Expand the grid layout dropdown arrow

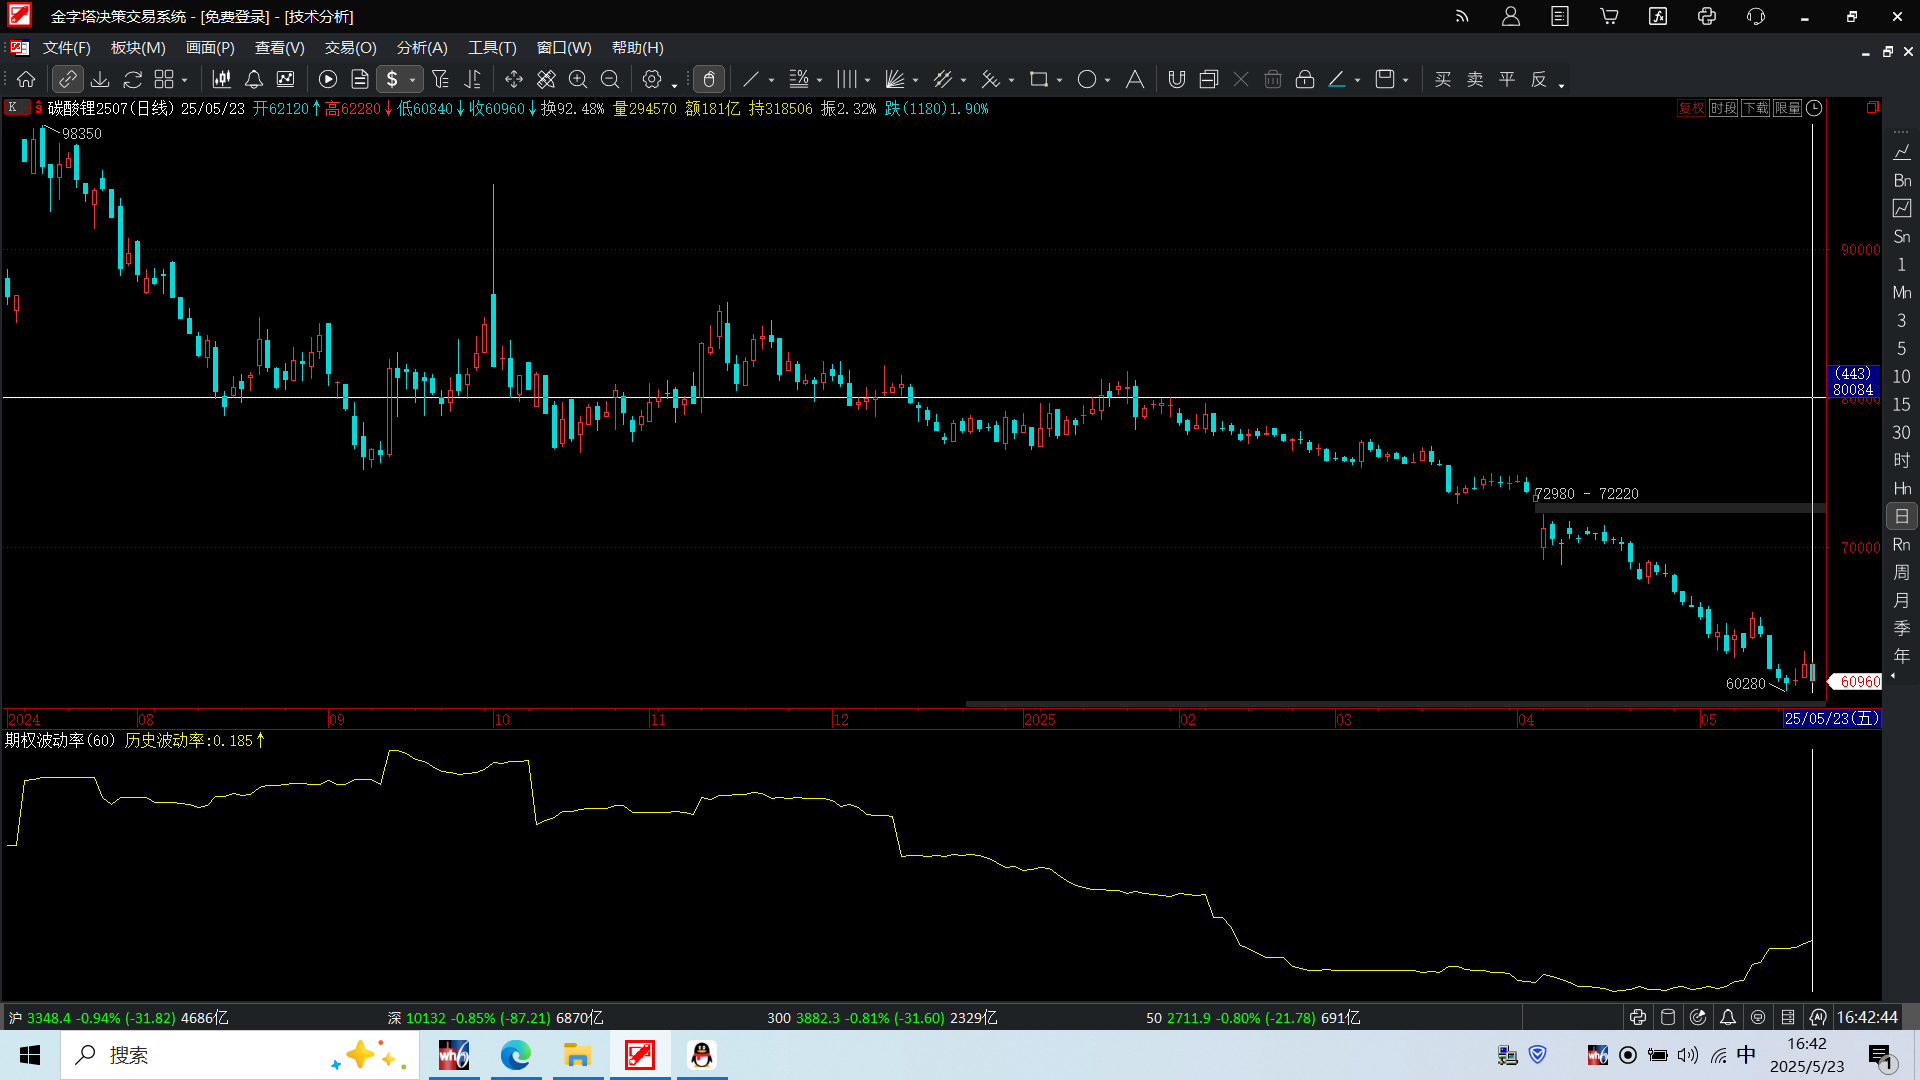click(x=185, y=80)
